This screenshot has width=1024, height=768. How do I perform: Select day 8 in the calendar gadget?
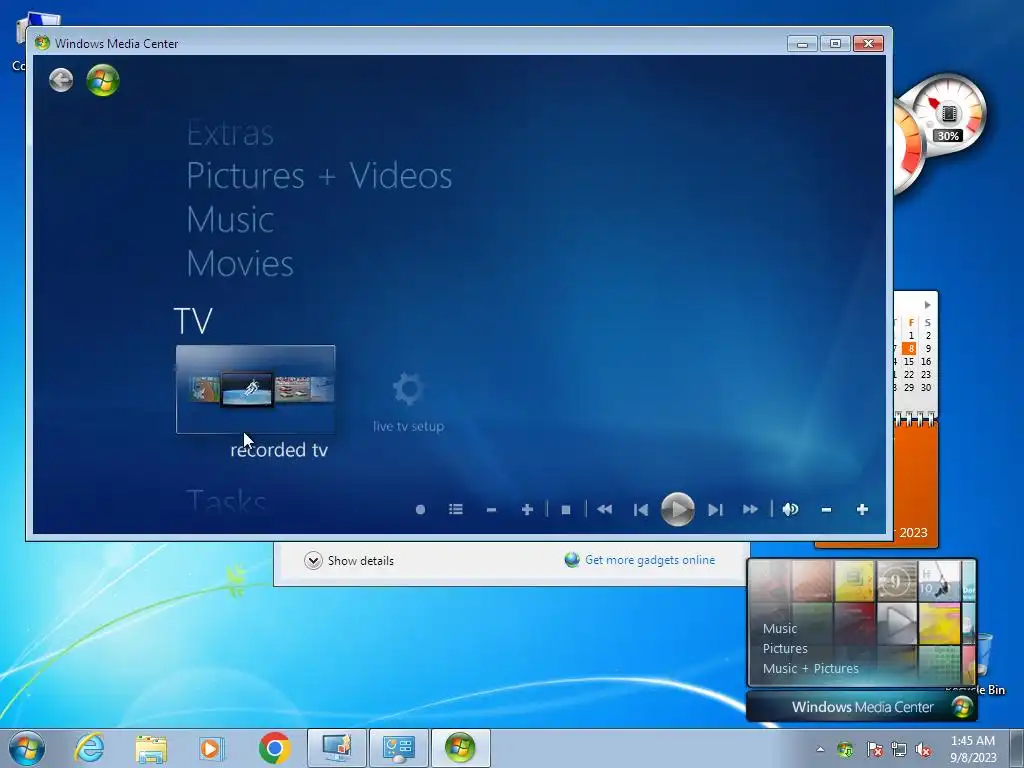pos(909,348)
